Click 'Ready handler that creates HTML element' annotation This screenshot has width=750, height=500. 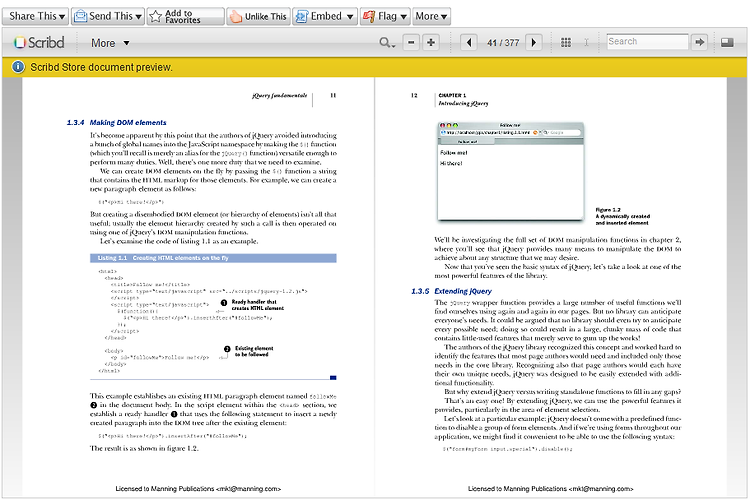coord(257,305)
